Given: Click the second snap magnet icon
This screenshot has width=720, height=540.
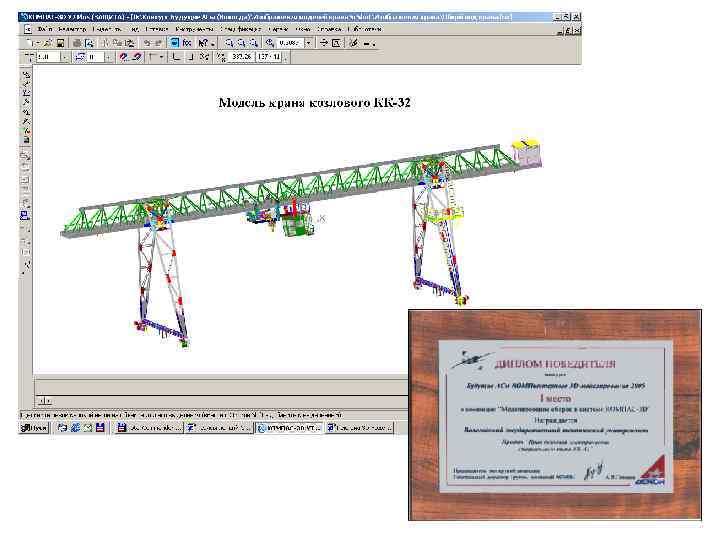Looking at the screenshot, I should 137,57.
